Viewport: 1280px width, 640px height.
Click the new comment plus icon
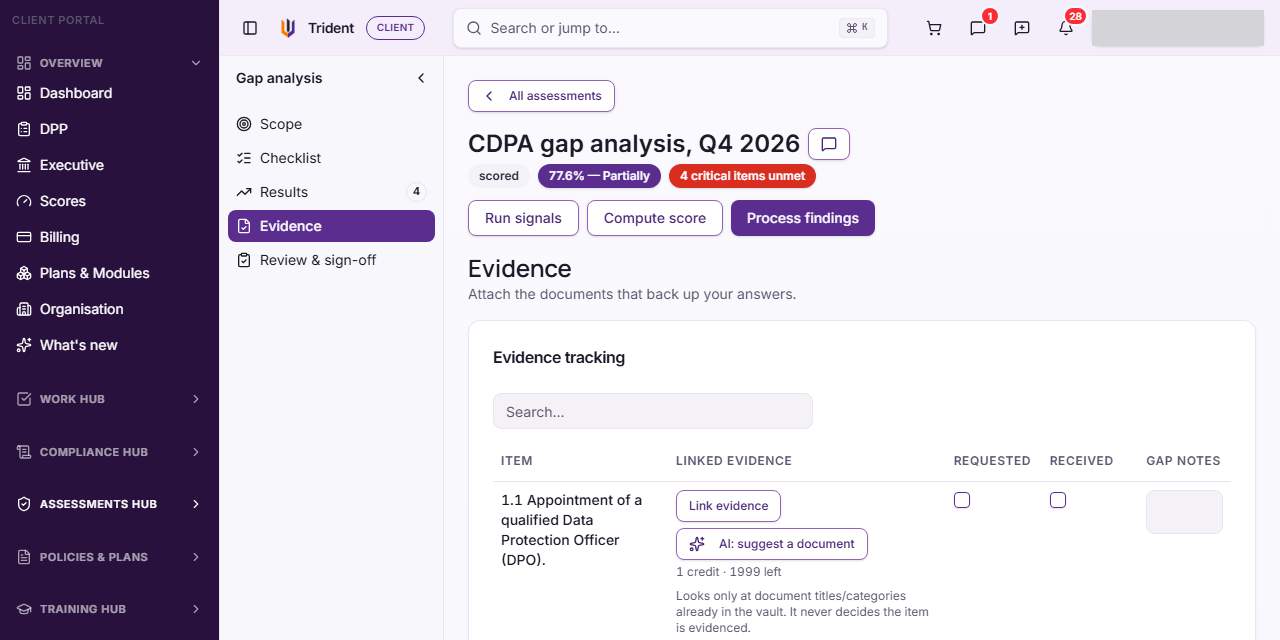coord(1022,28)
